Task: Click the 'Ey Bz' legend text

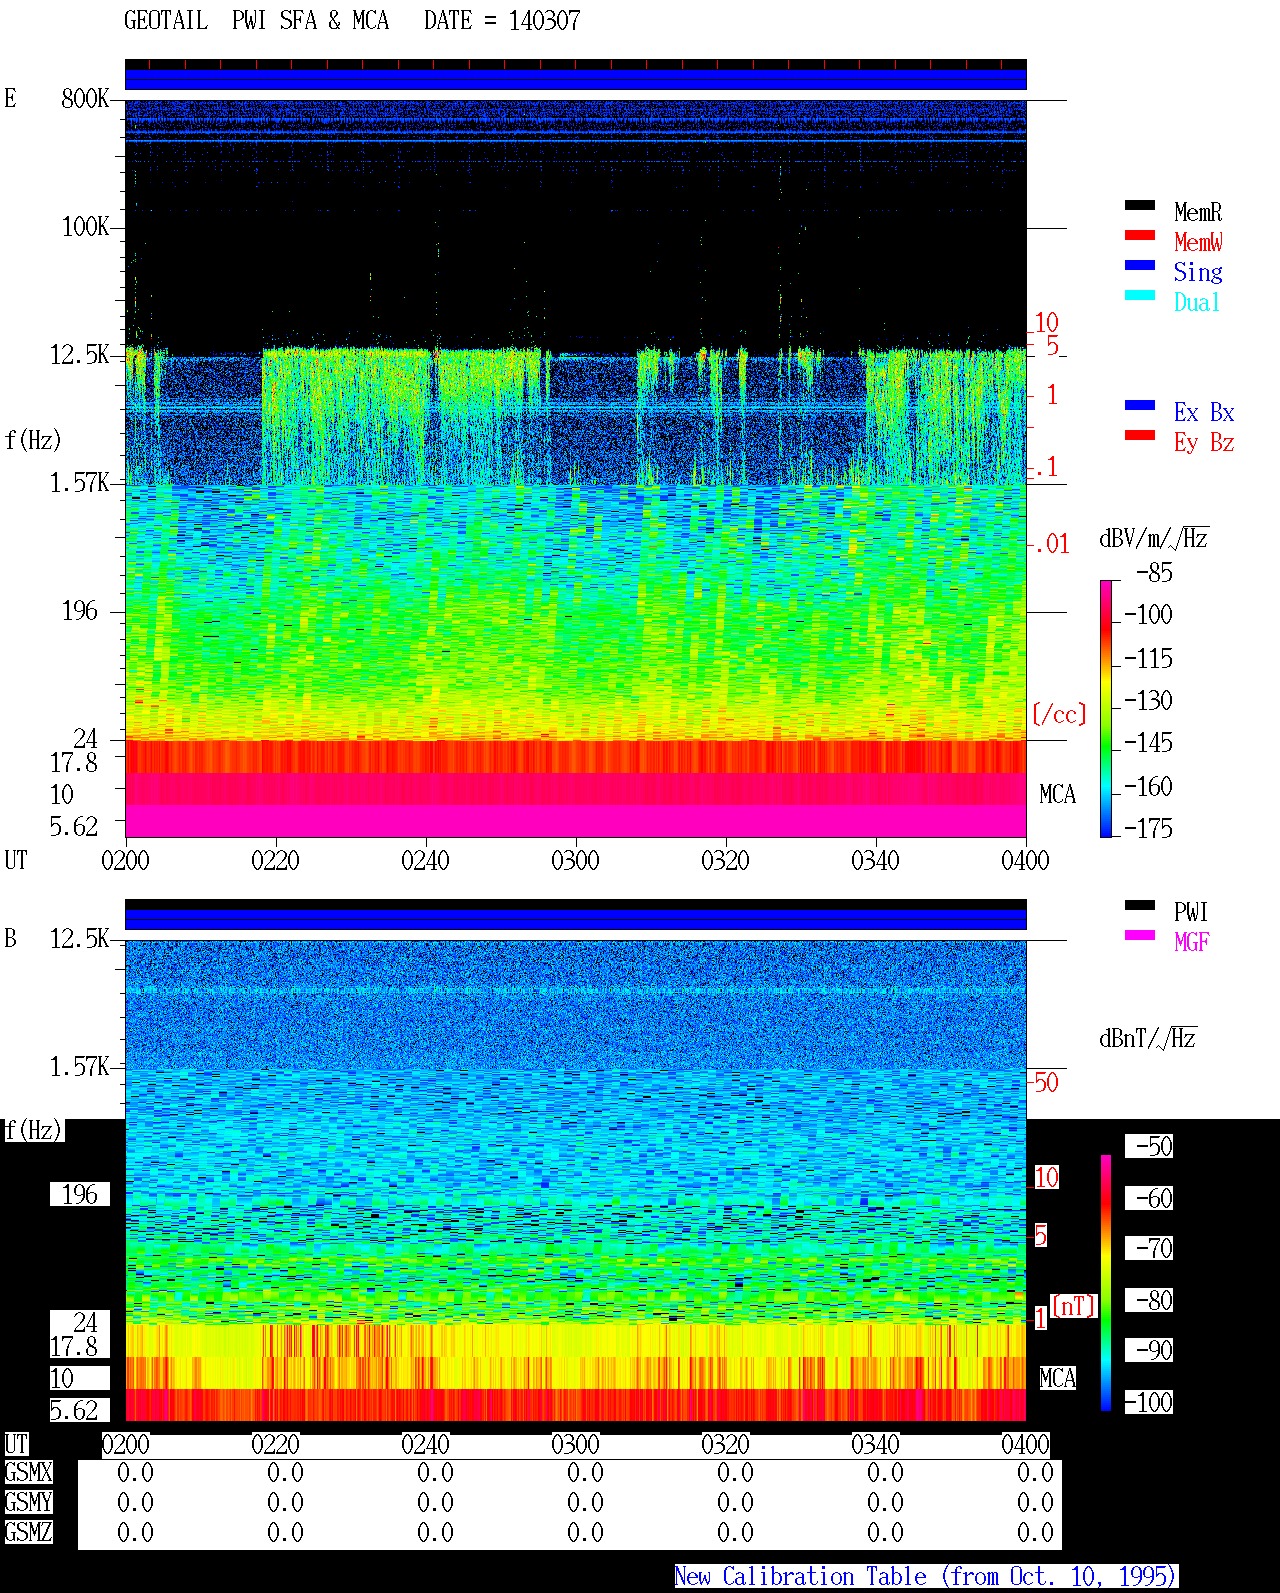Action: point(1204,442)
